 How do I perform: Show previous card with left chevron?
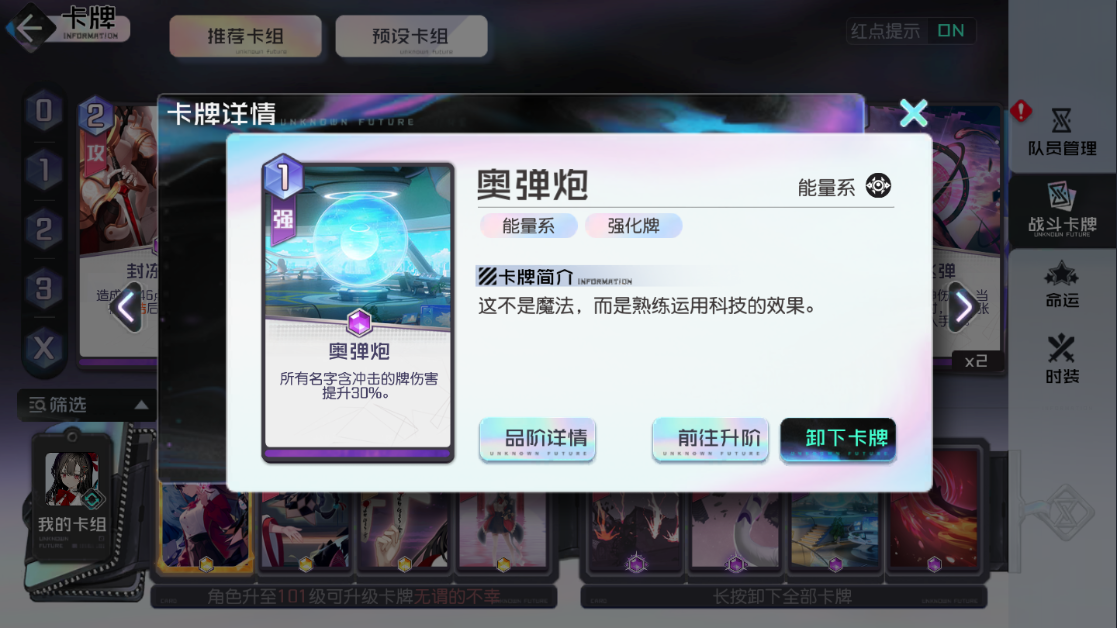coord(126,308)
